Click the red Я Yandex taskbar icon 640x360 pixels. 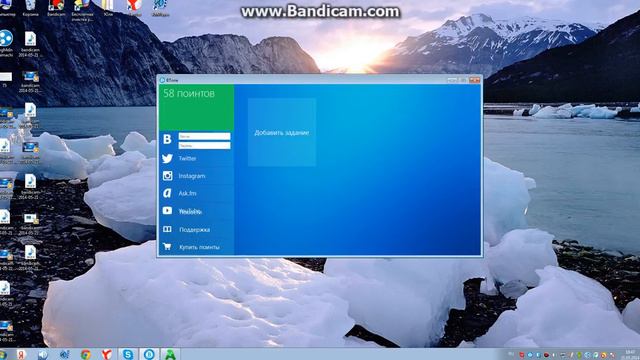point(21,354)
